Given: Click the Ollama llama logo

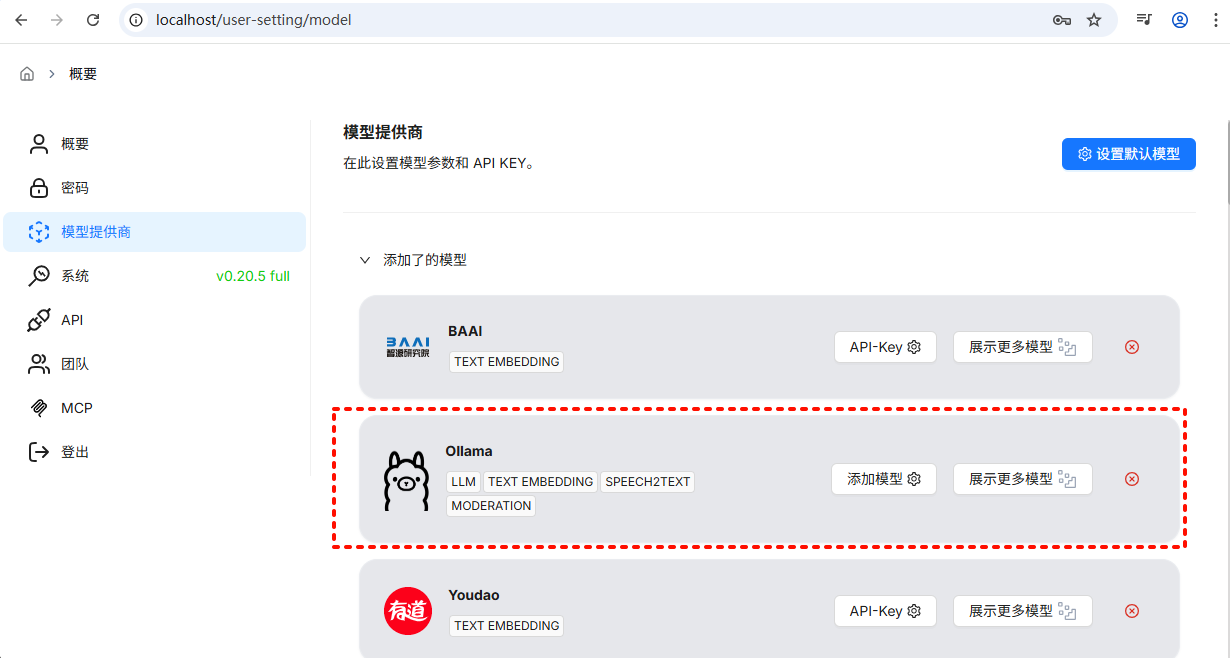Looking at the screenshot, I should point(406,481).
